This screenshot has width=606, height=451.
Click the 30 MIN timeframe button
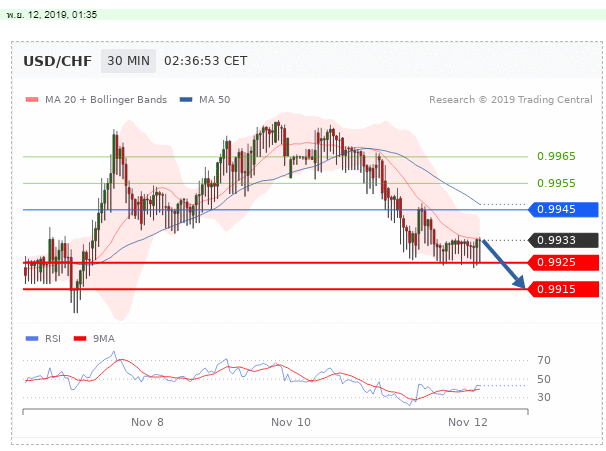128,61
